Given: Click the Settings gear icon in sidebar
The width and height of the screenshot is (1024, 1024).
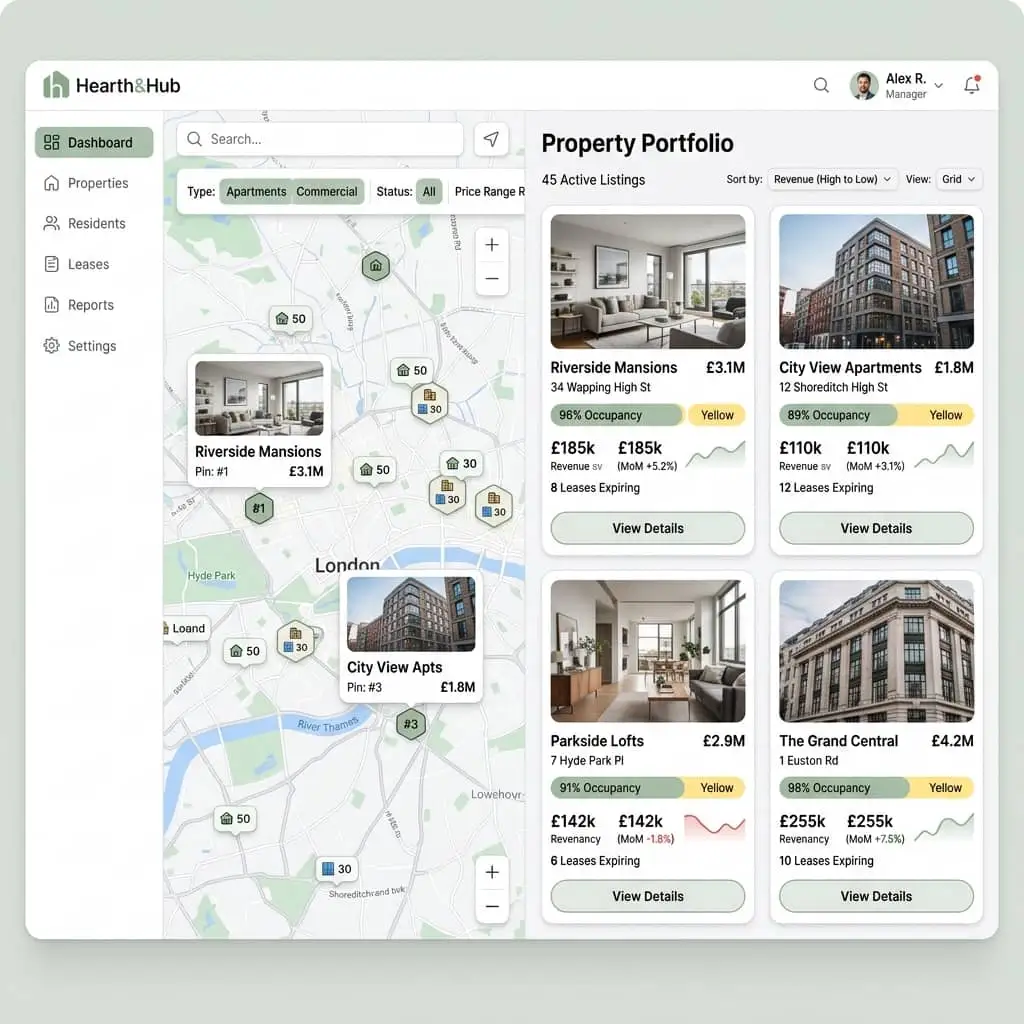Looking at the screenshot, I should tap(52, 345).
